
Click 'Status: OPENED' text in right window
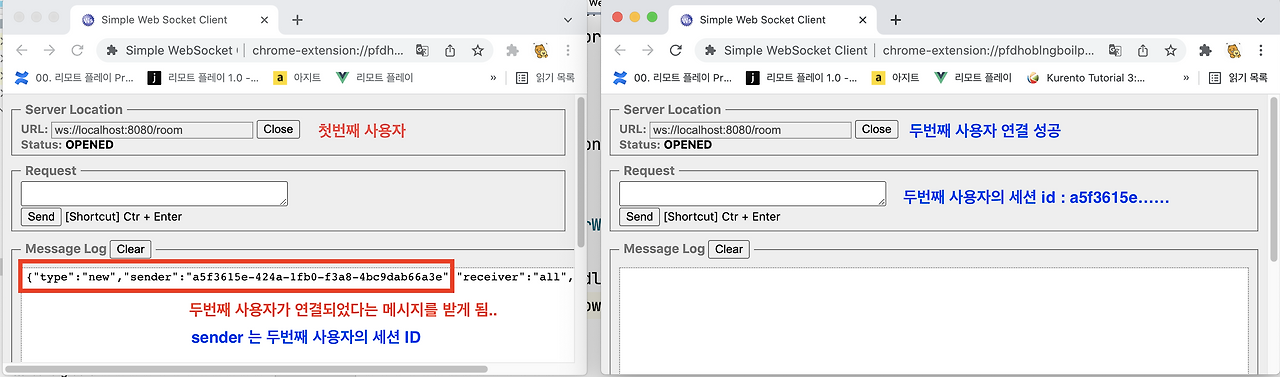click(665, 145)
